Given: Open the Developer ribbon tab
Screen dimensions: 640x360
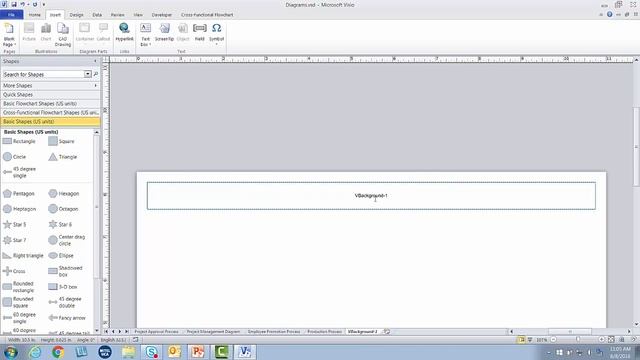Looking at the screenshot, I should 162,15.
